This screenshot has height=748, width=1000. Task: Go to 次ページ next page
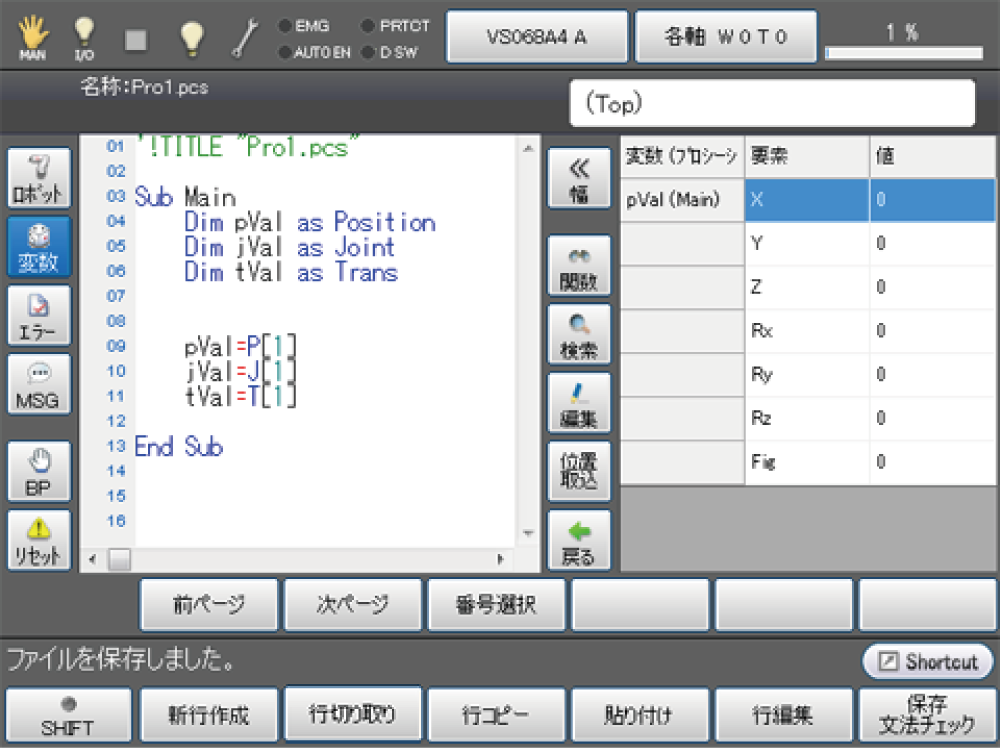[353, 605]
